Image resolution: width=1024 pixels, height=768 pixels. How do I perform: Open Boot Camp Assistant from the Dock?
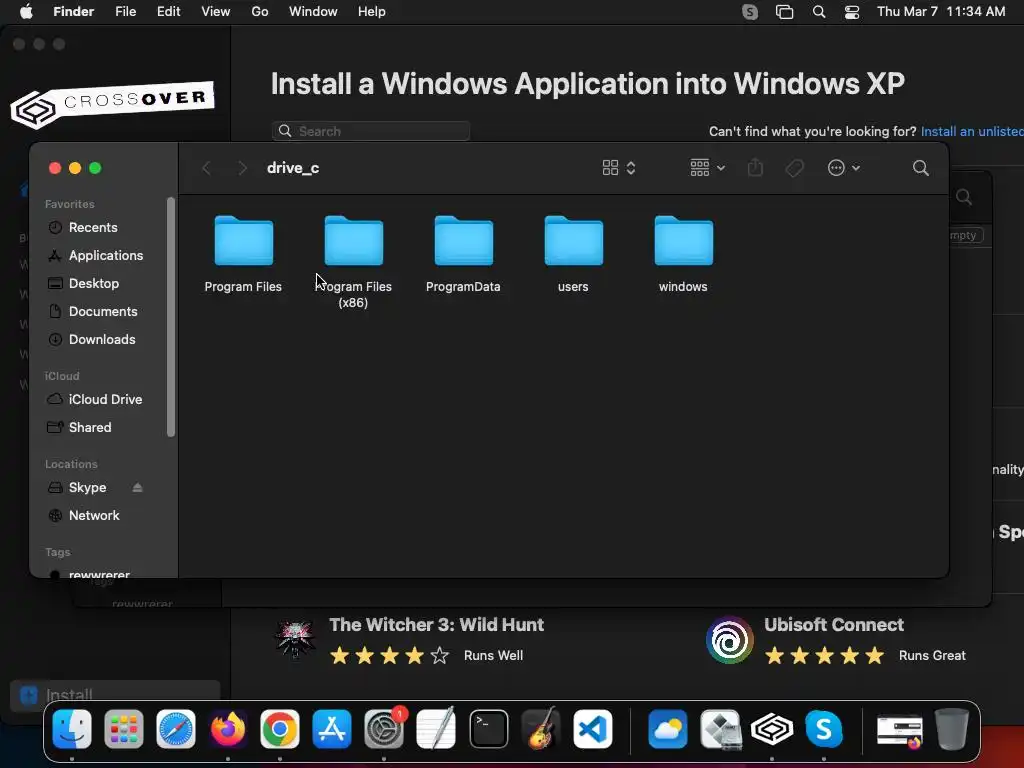pos(720,729)
